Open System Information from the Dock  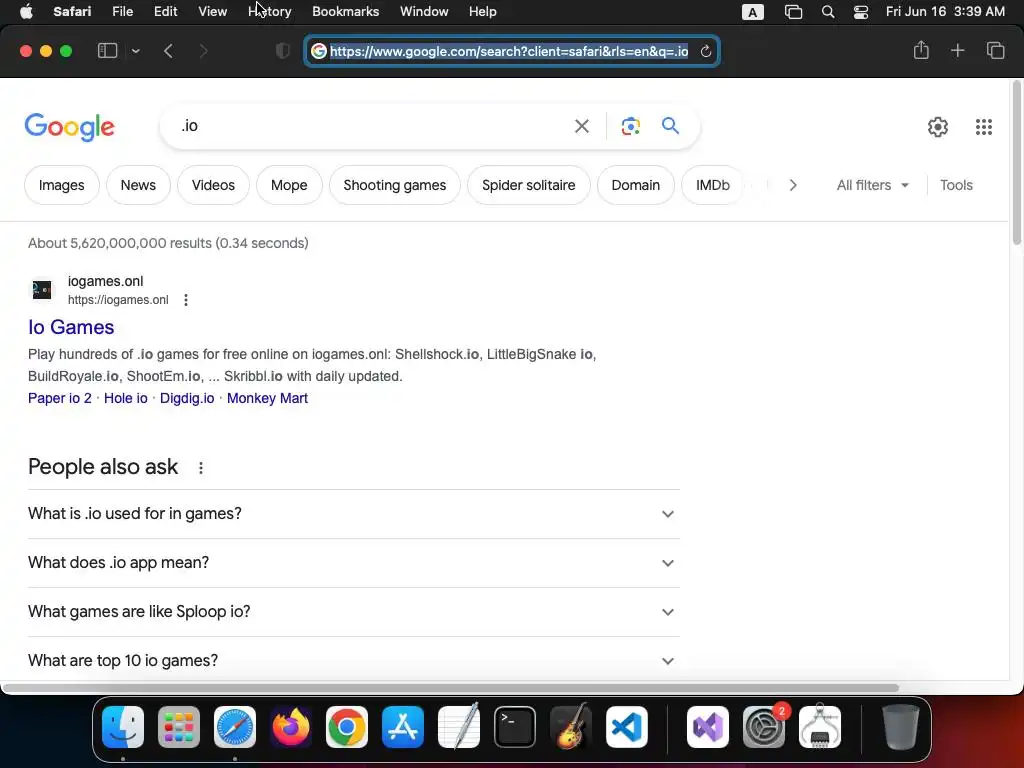(820, 727)
